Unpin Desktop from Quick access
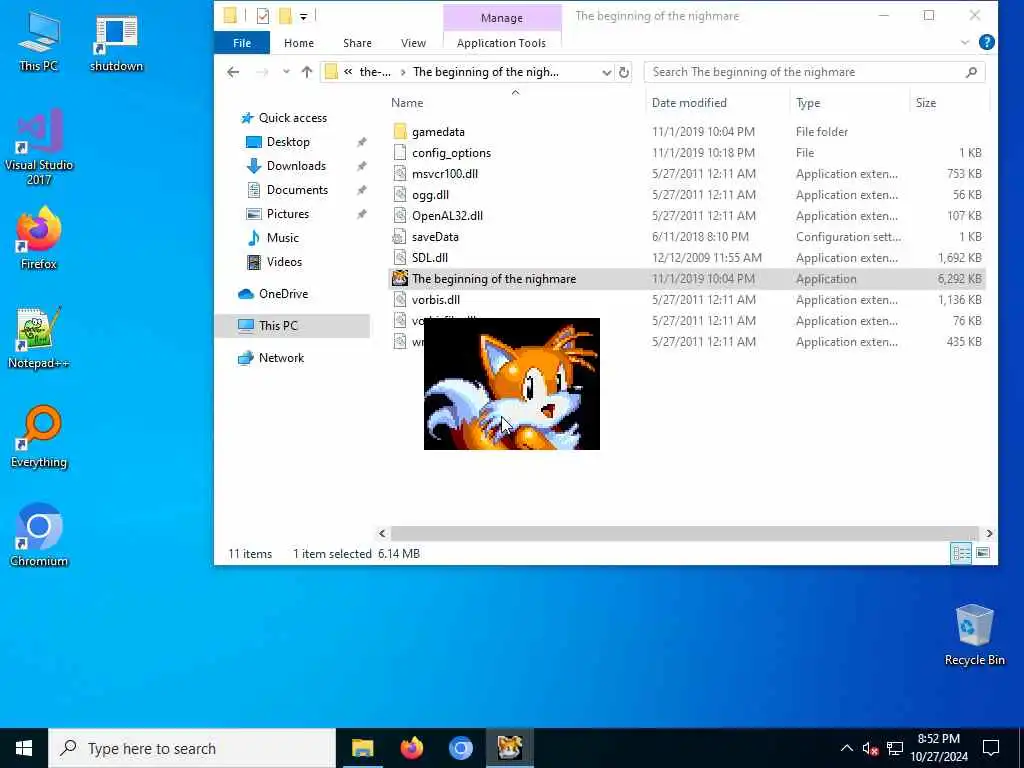This screenshot has width=1024, height=768. pos(361,142)
